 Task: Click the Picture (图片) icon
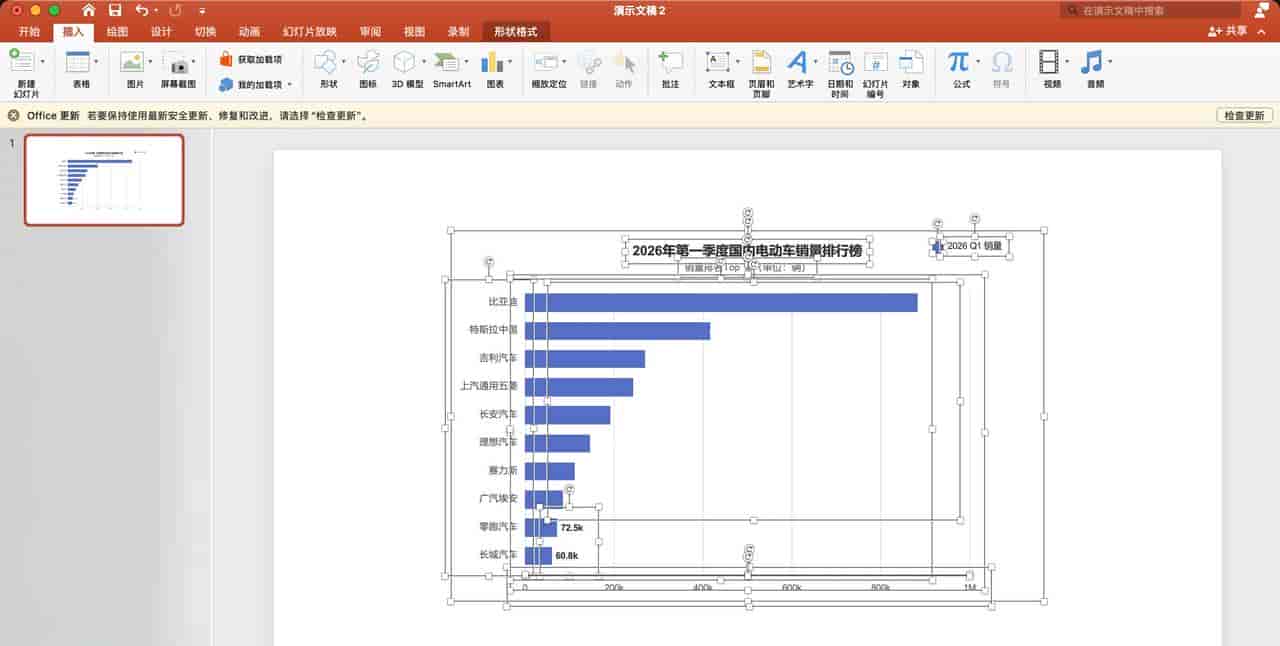pos(132,62)
